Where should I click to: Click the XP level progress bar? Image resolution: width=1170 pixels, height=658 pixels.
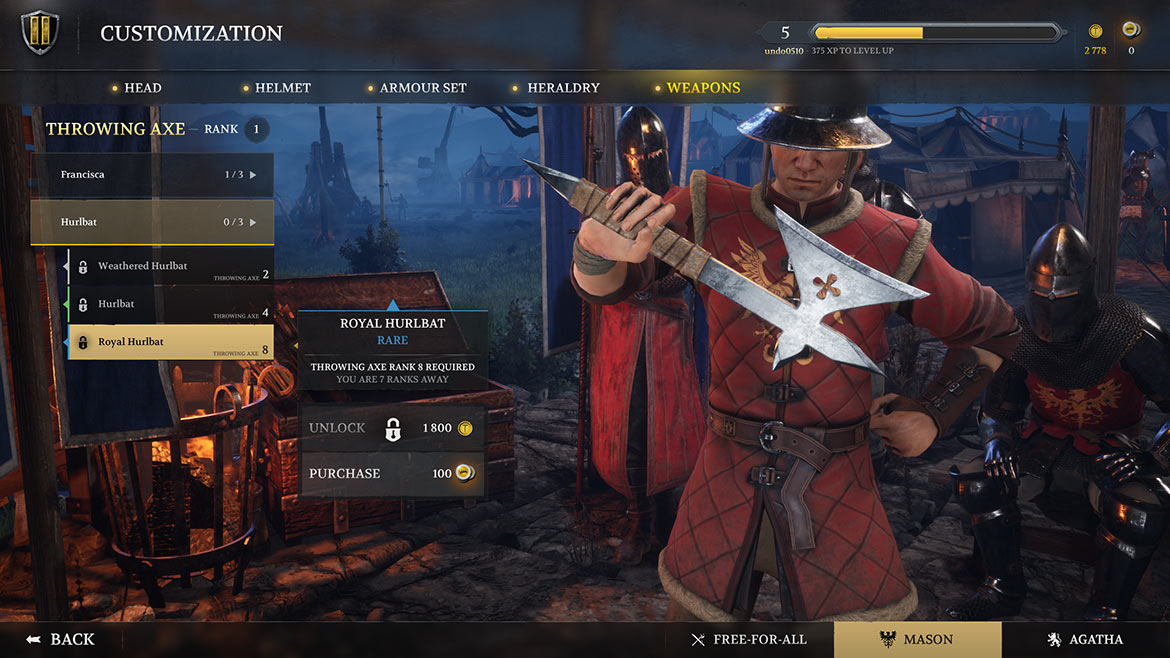[936, 33]
